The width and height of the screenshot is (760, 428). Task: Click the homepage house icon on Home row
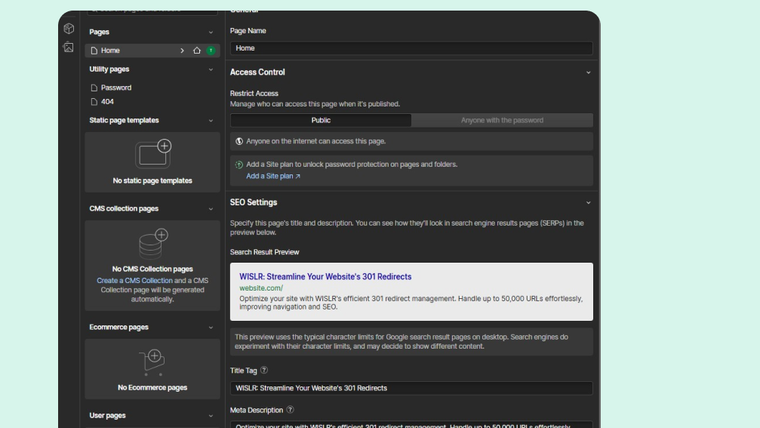[197, 50]
